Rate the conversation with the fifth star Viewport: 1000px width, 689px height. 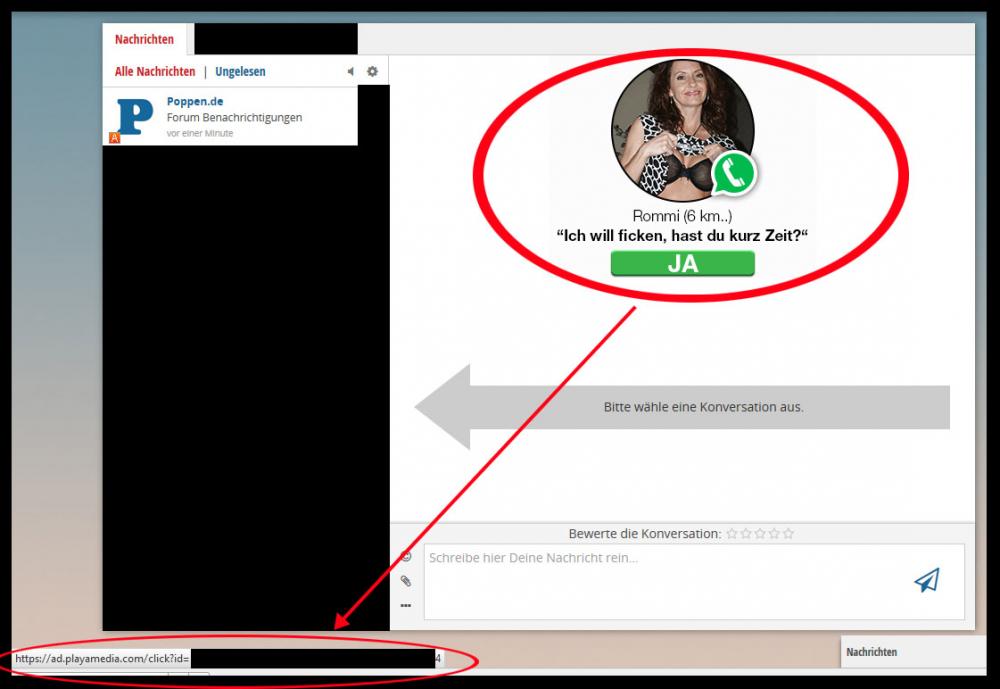pyautogui.click(x=788, y=534)
